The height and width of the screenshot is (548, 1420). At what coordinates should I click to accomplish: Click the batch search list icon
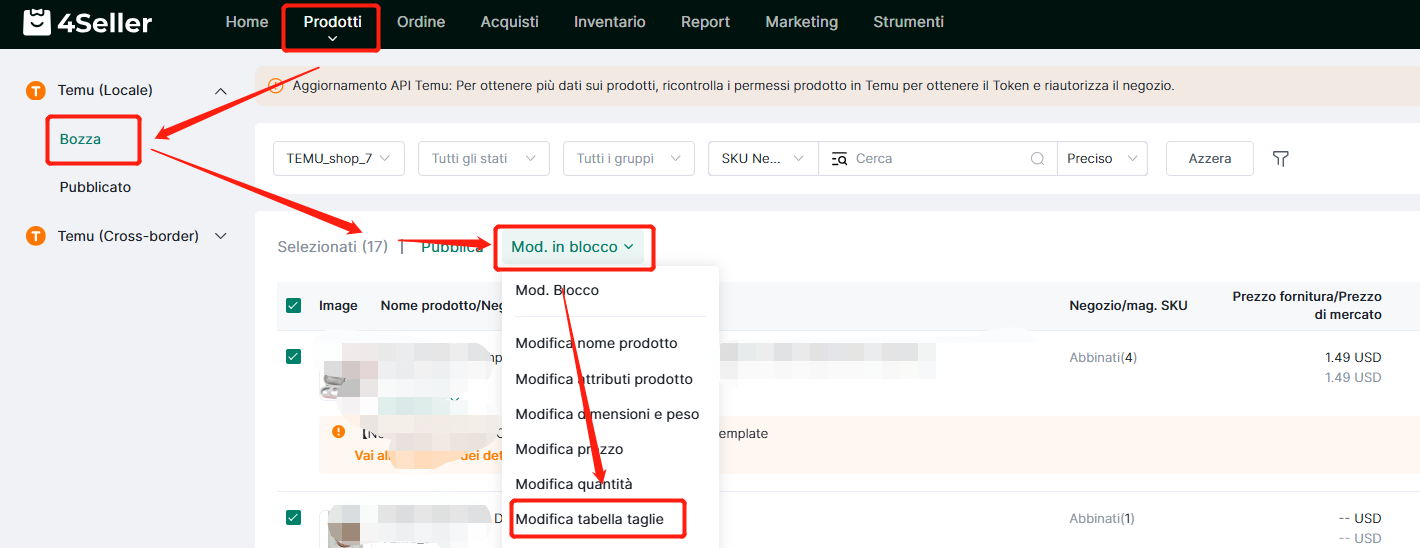point(839,159)
